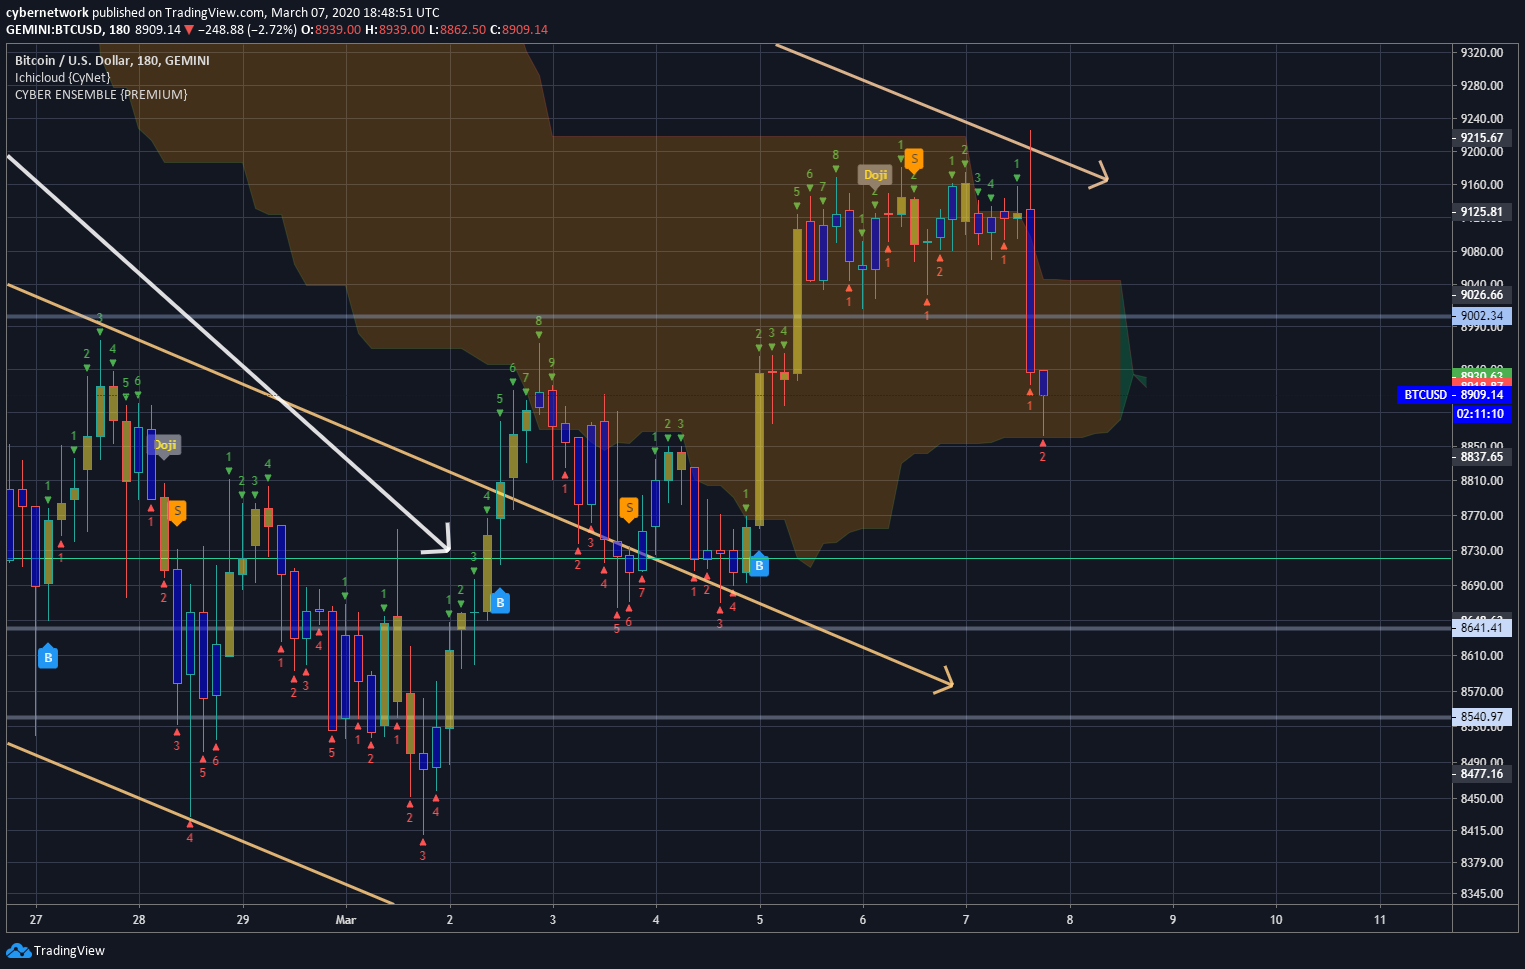Click the 9125.81 price label on axis
The height and width of the screenshot is (969, 1525).
click(1481, 212)
